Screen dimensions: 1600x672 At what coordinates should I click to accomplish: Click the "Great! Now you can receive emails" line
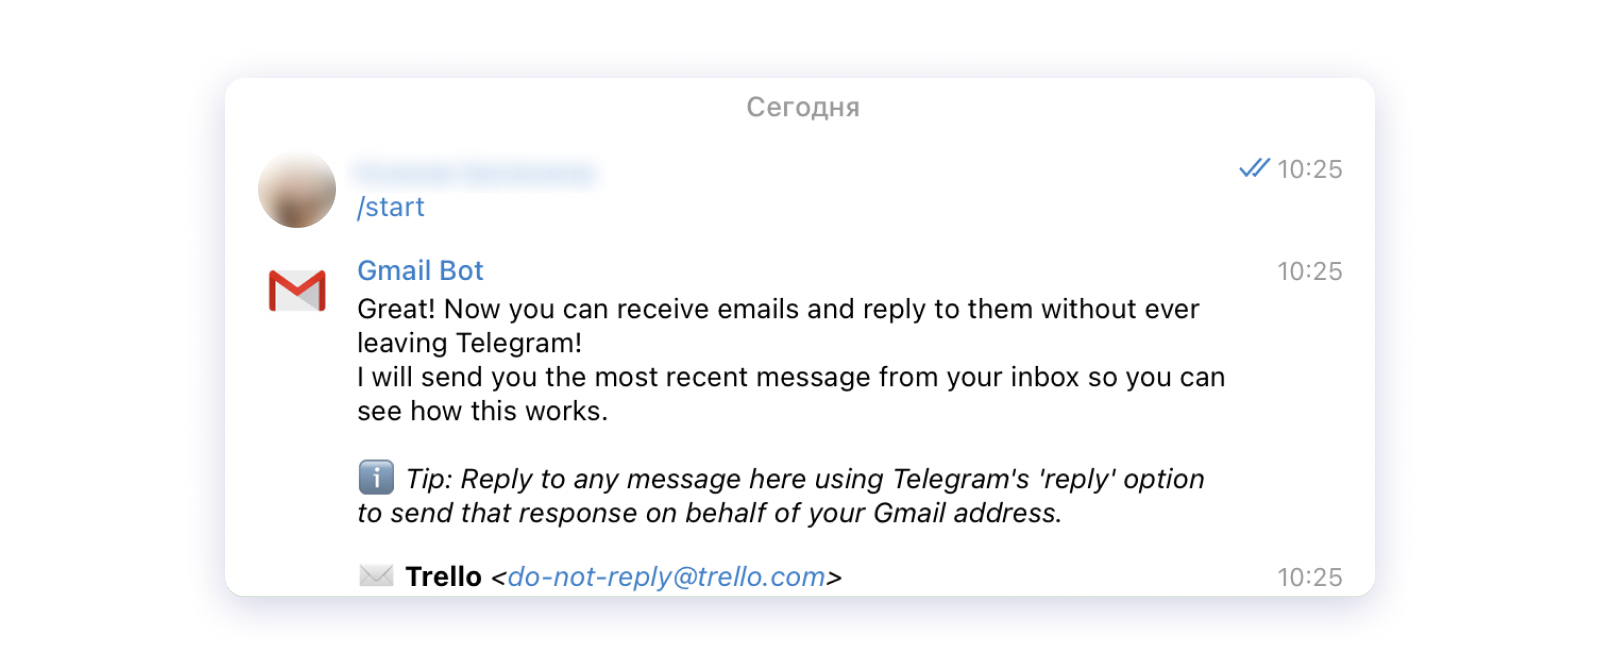coord(778,309)
